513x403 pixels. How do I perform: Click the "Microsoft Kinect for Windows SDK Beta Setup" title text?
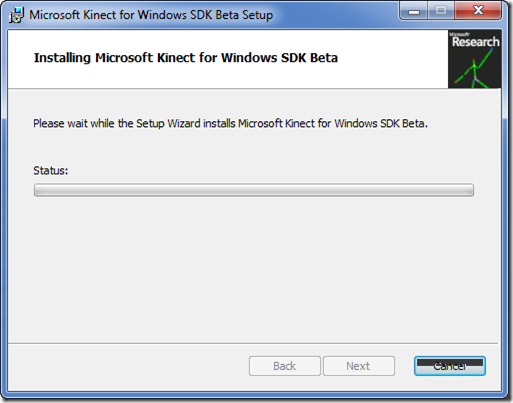click(x=151, y=15)
